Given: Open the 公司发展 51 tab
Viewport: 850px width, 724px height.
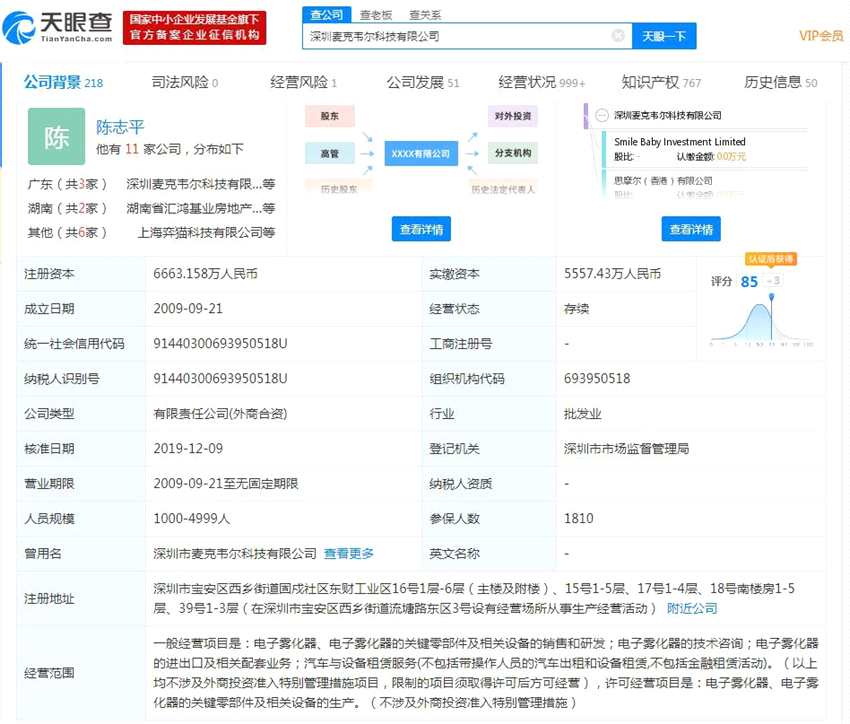Looking at the screenshot, I should 423,82.
